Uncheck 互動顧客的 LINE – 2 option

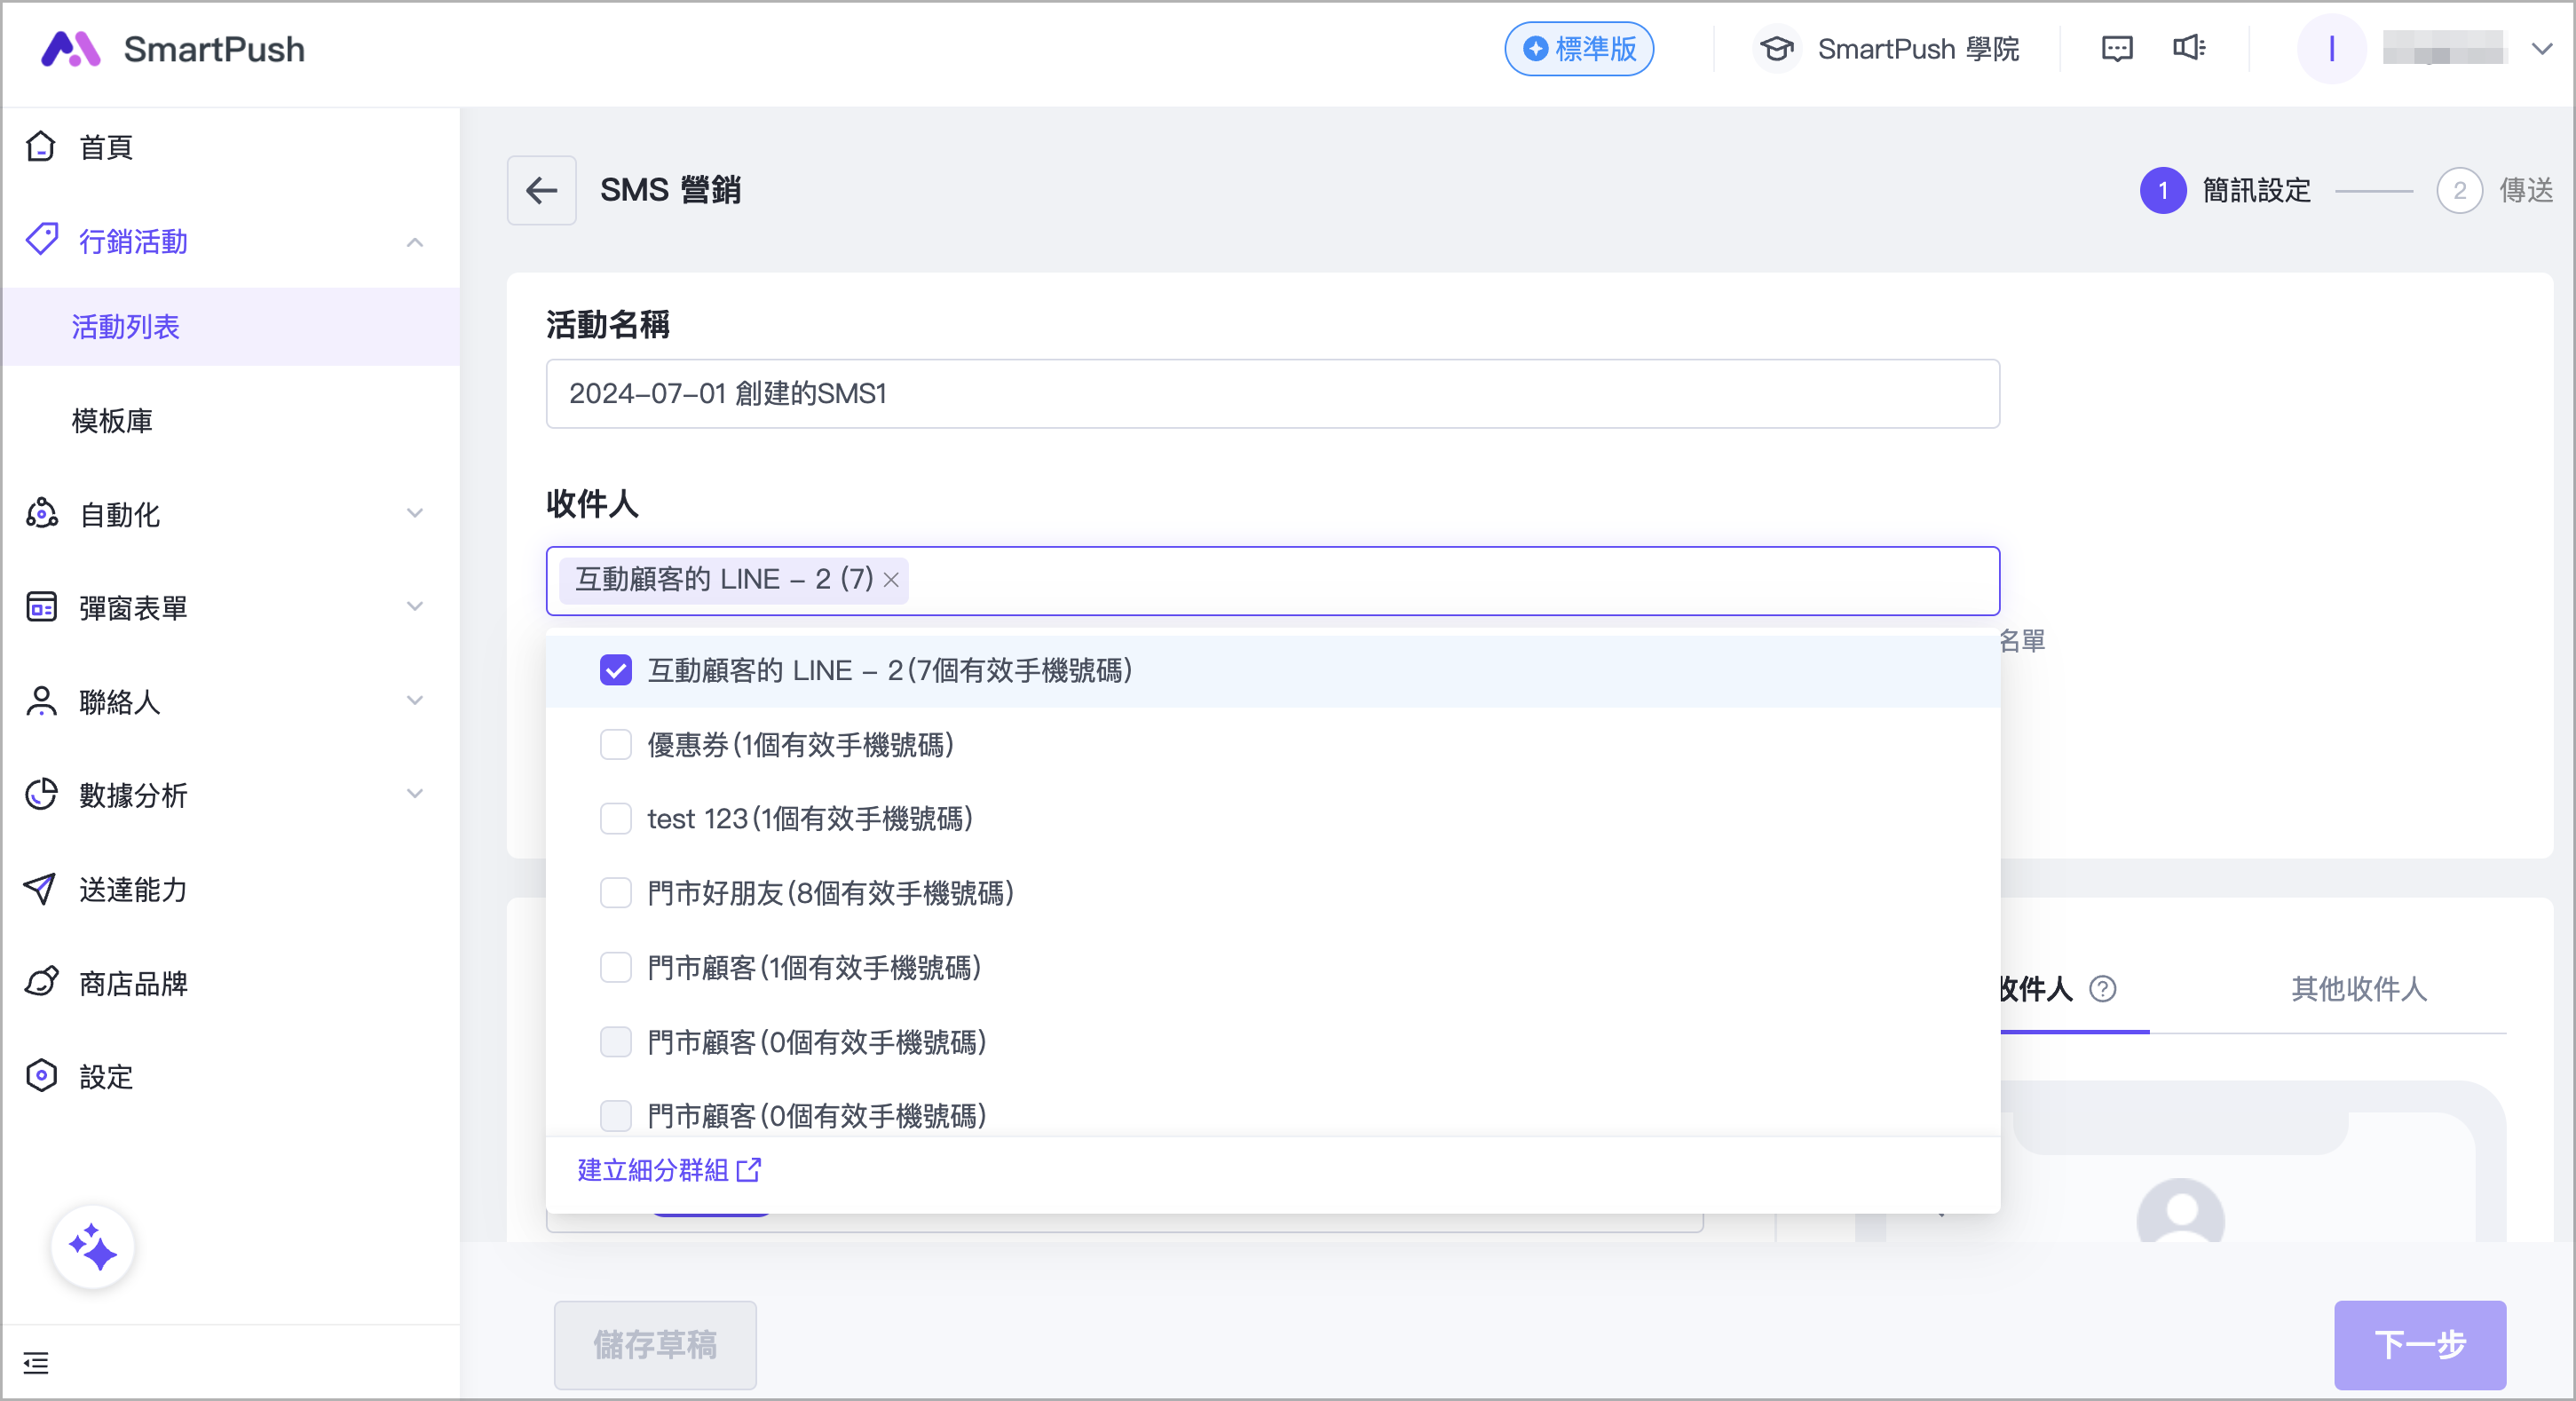point(615,670)
